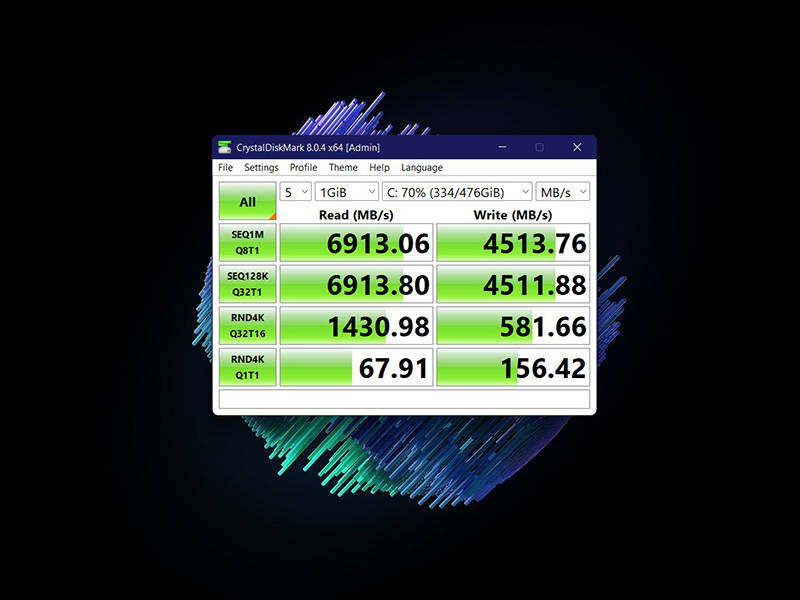This screenshot has height=600, width=800.
Task: Open the Profile menu
Action: tap(303, 168)
